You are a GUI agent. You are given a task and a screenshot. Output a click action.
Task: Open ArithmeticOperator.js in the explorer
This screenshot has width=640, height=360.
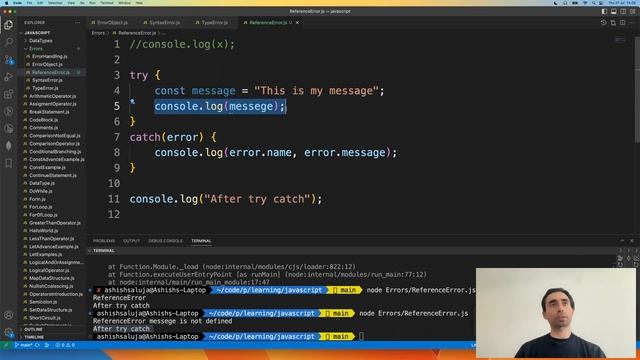click(x=53, y=96)
